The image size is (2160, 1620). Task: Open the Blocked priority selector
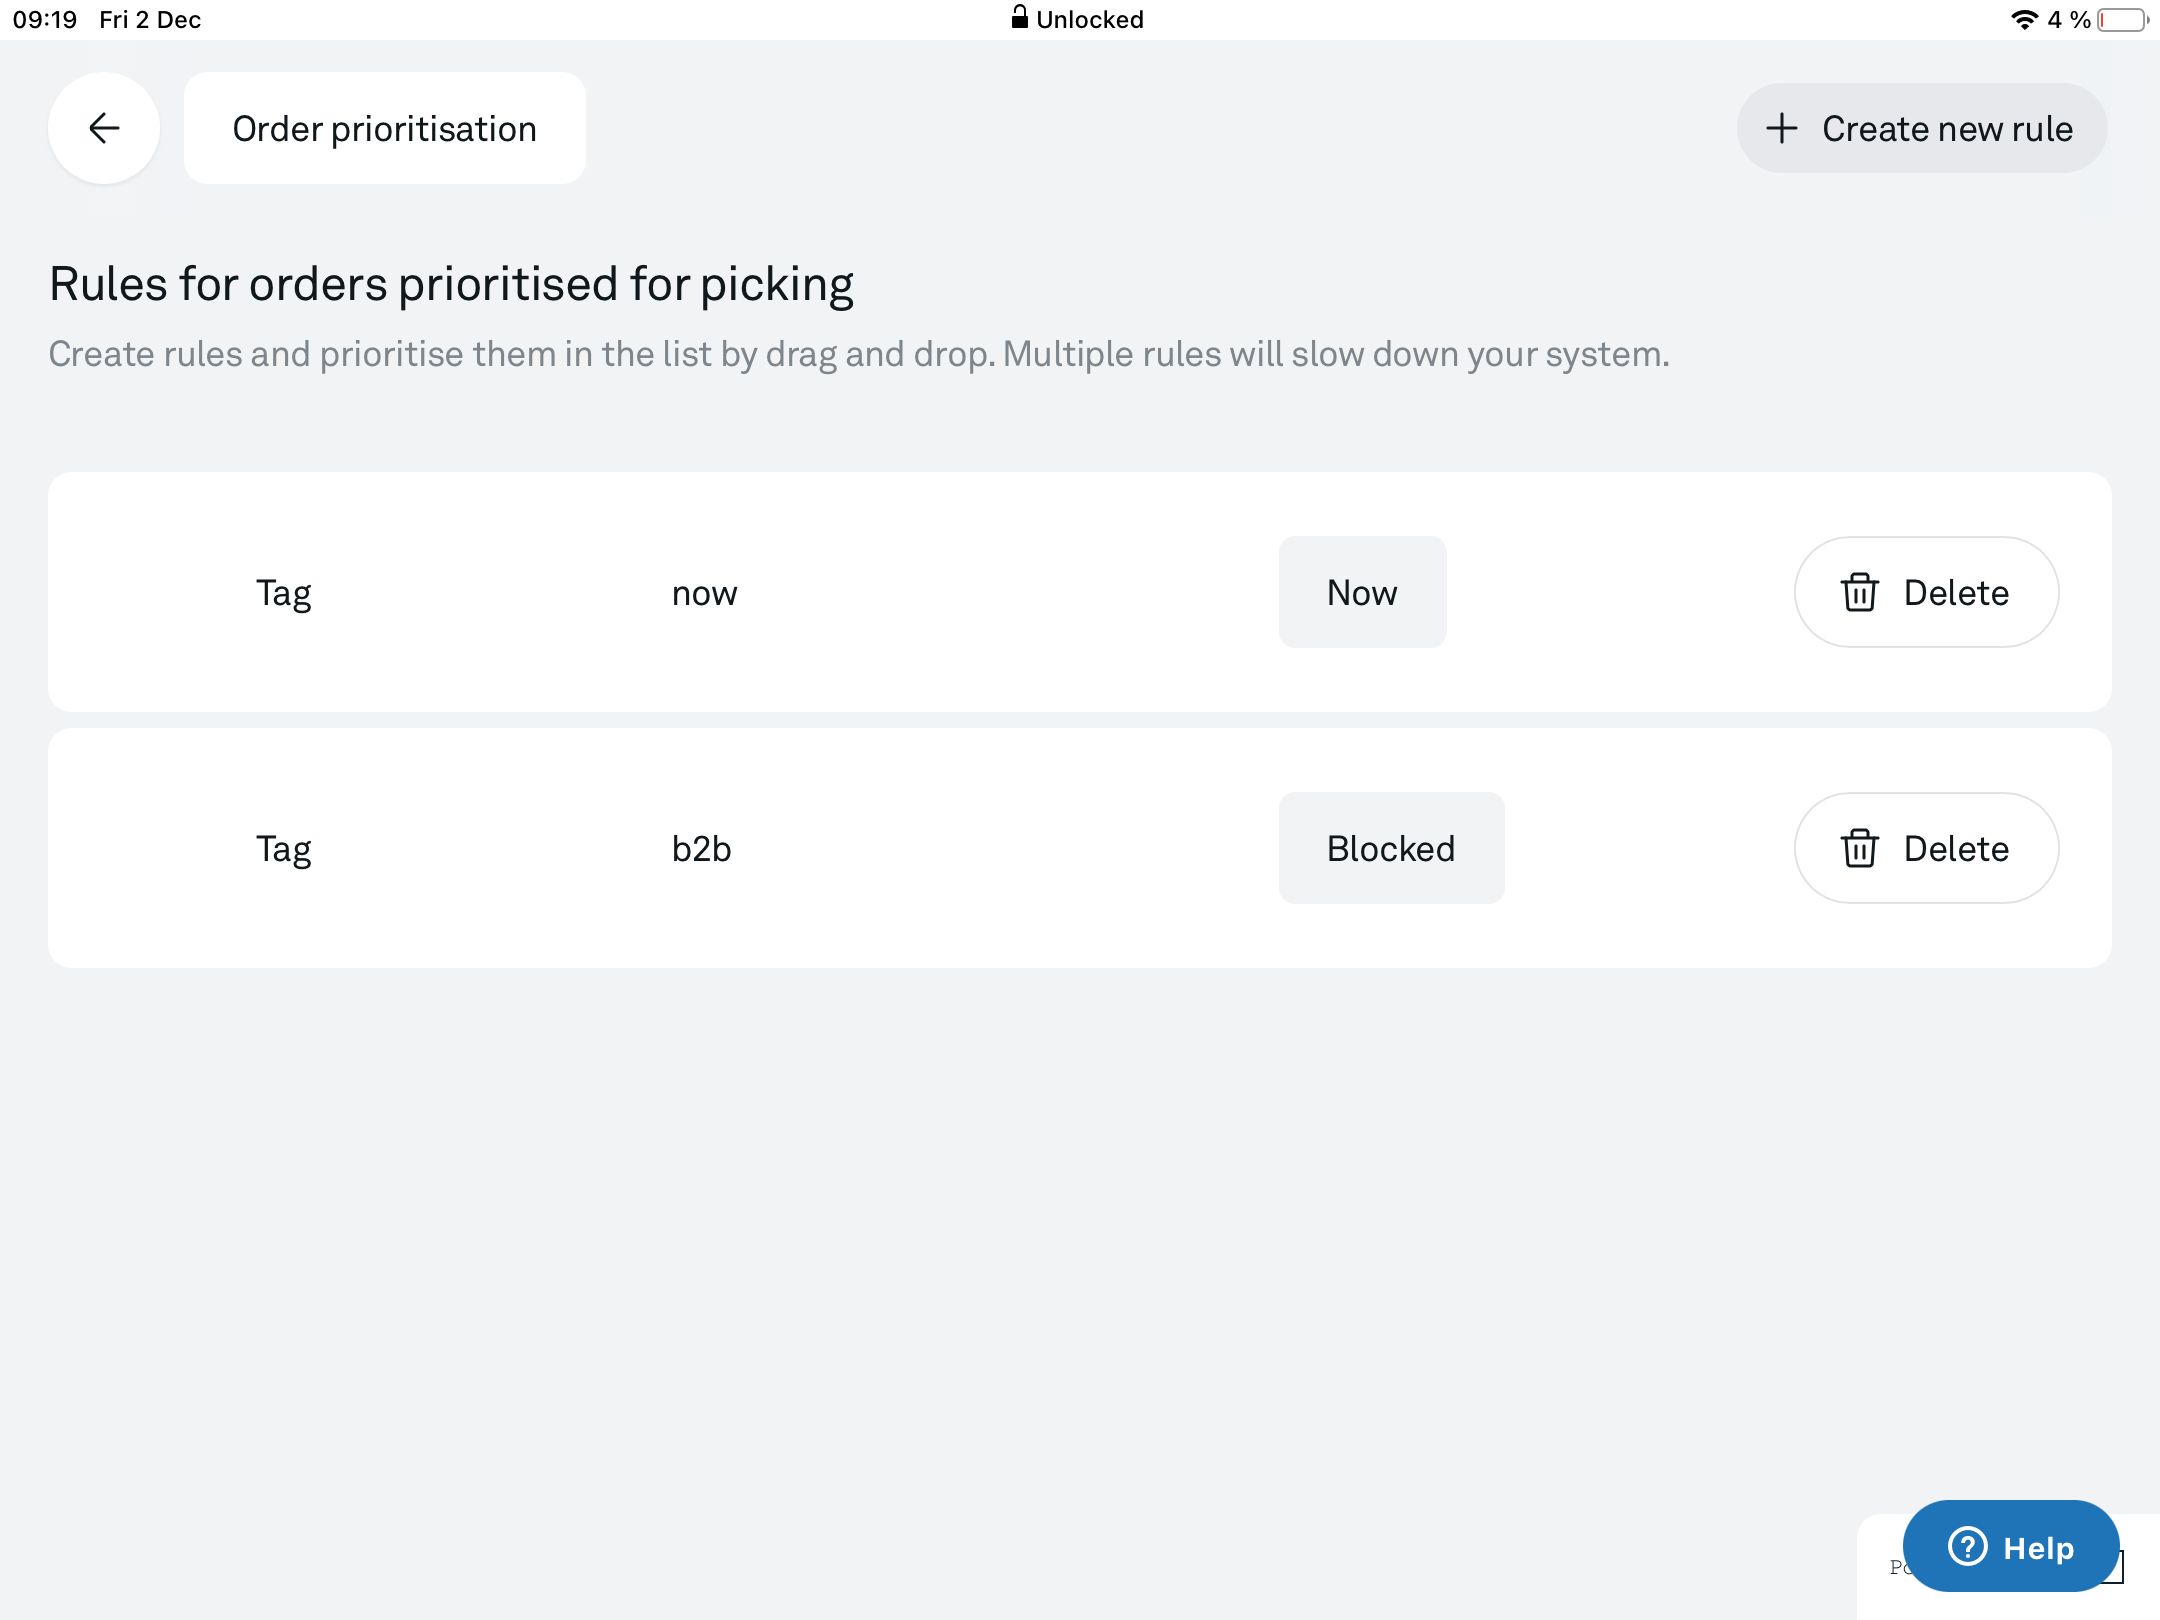[1391, 848]
